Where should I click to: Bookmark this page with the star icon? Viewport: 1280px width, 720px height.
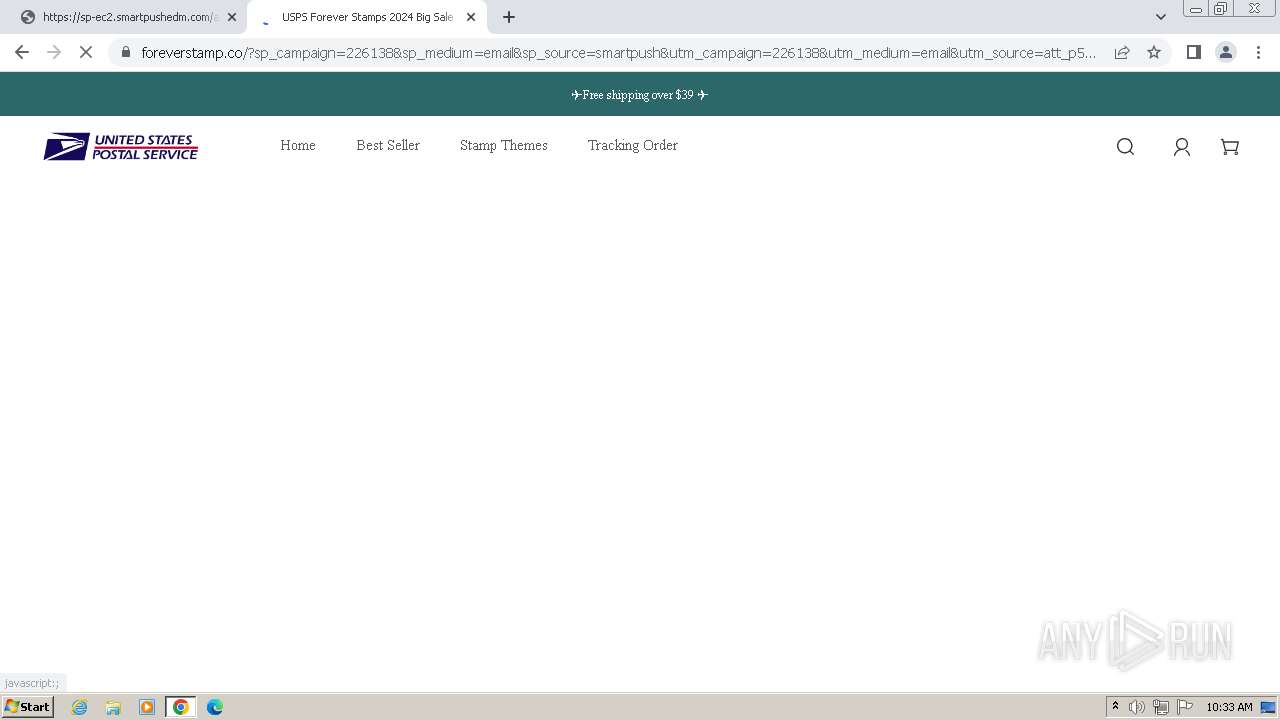[1154, 52]
